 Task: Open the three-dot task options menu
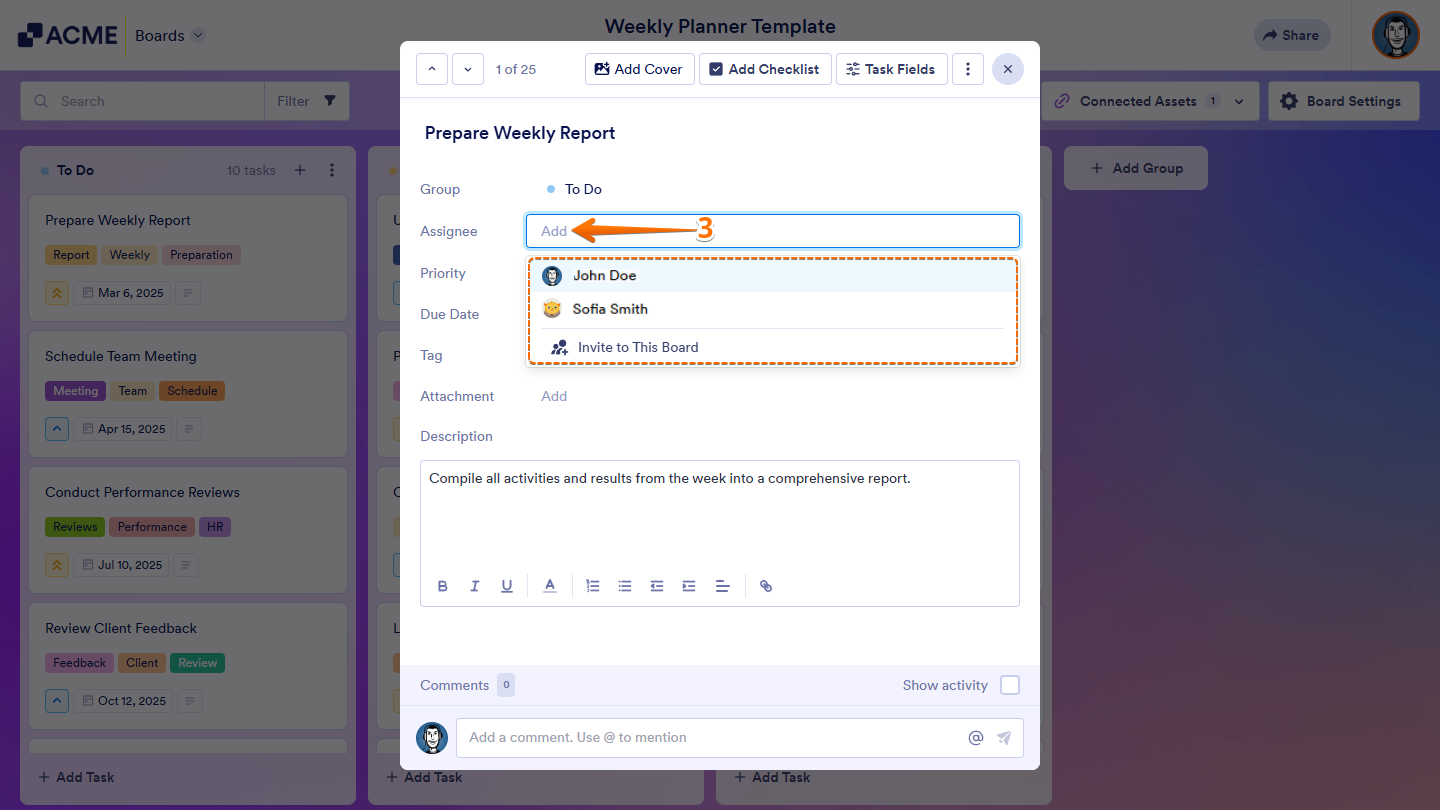(967, 68)
